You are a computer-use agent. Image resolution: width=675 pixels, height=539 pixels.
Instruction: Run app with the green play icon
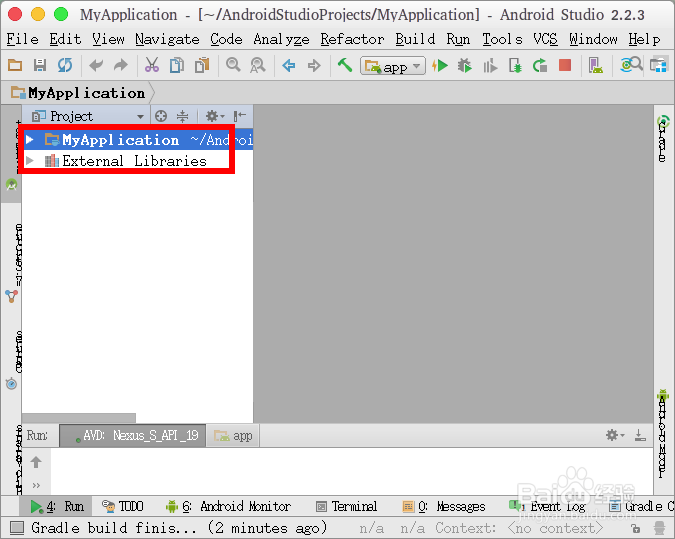(x=440, y=65)
